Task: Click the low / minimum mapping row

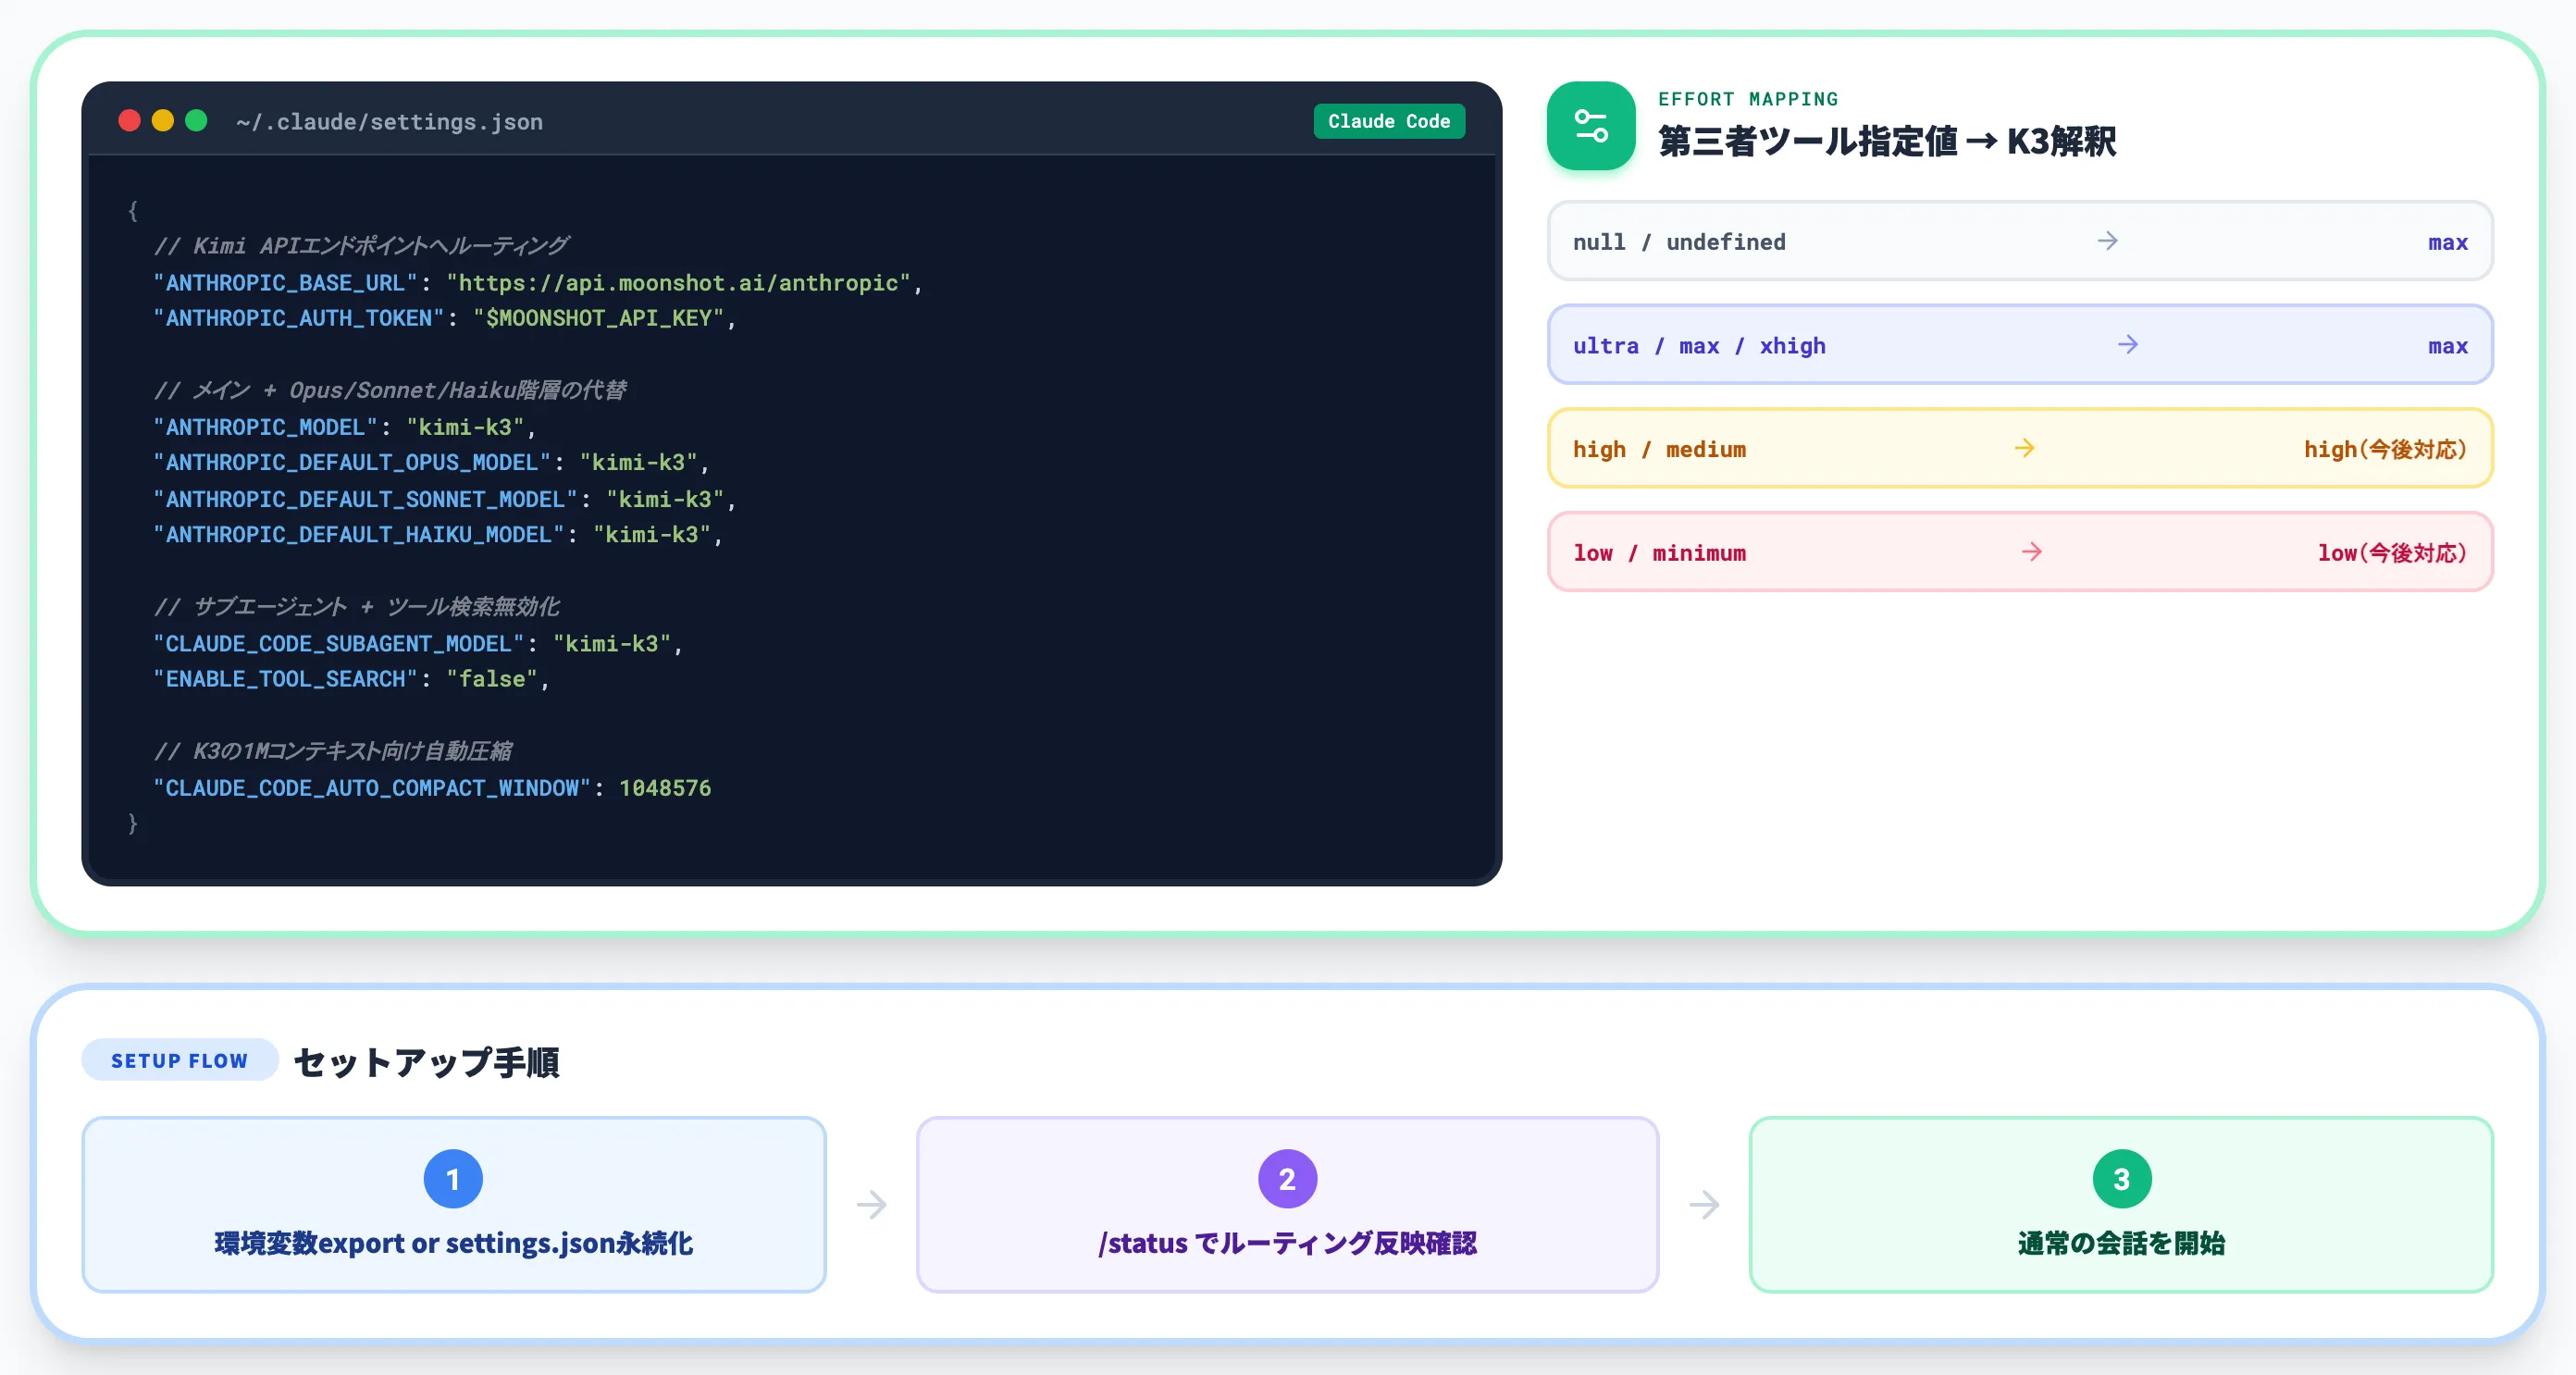Action: (x=2020, y=552)
